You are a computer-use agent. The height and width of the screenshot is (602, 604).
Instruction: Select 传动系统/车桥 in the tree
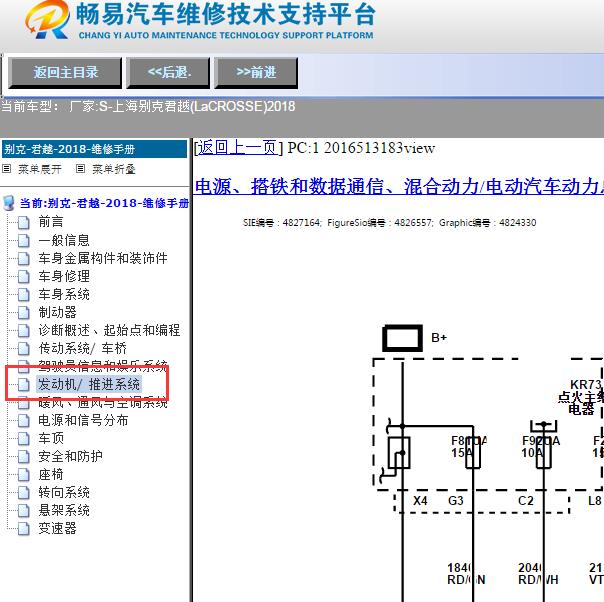click(82, 348)
